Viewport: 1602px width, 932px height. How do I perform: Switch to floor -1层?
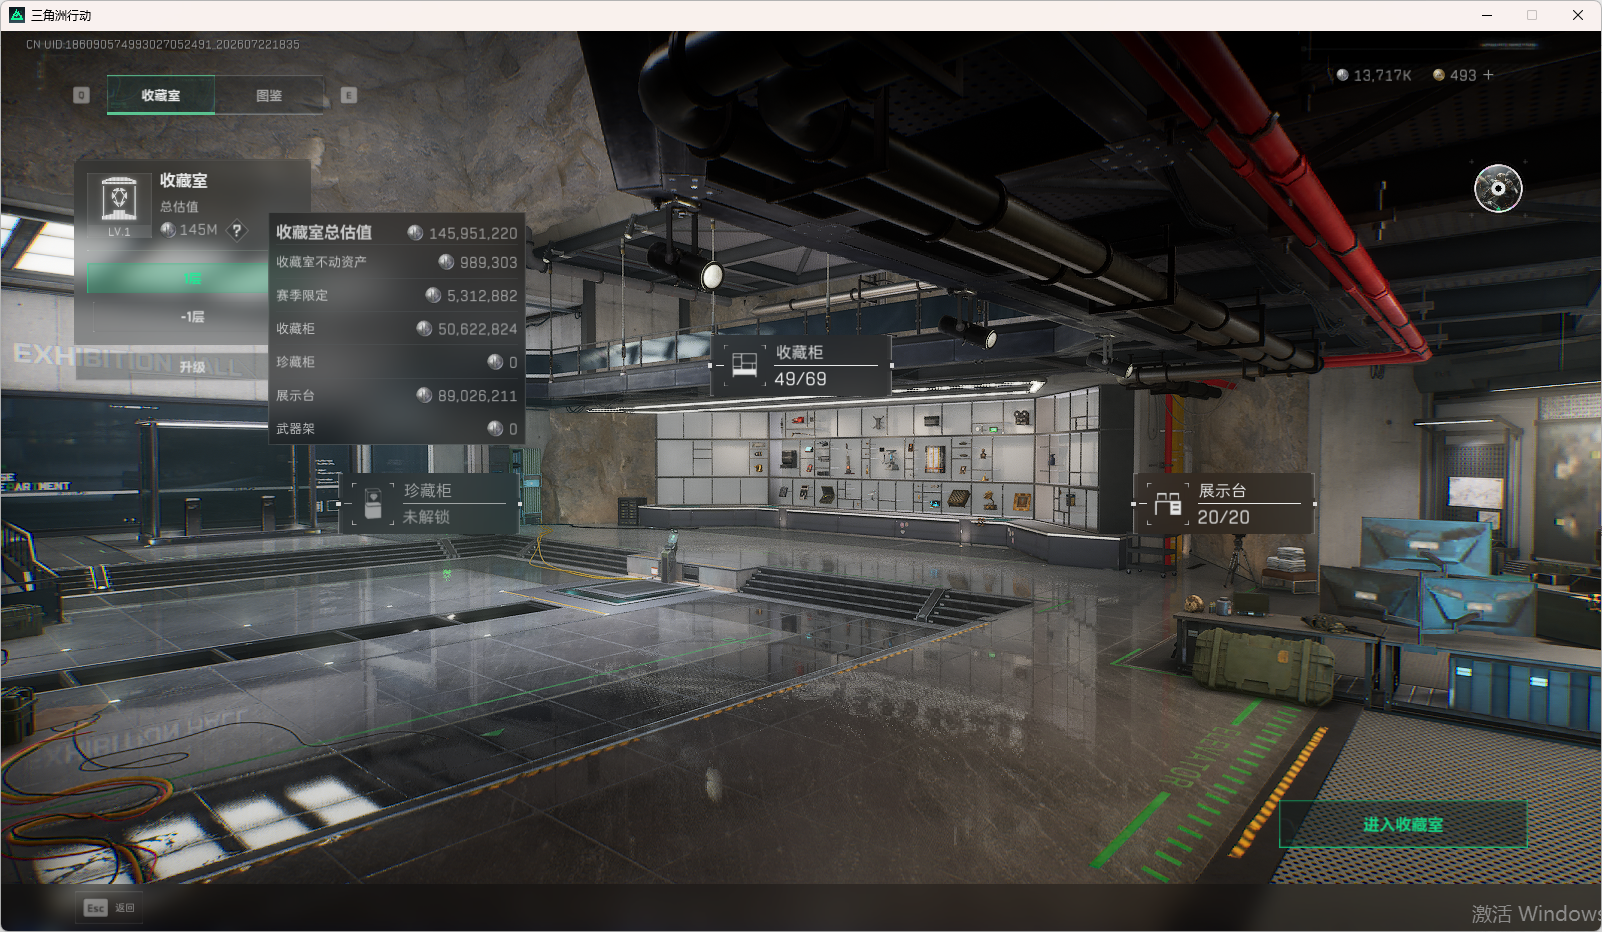pyautogui.click(x=192, y=316)
